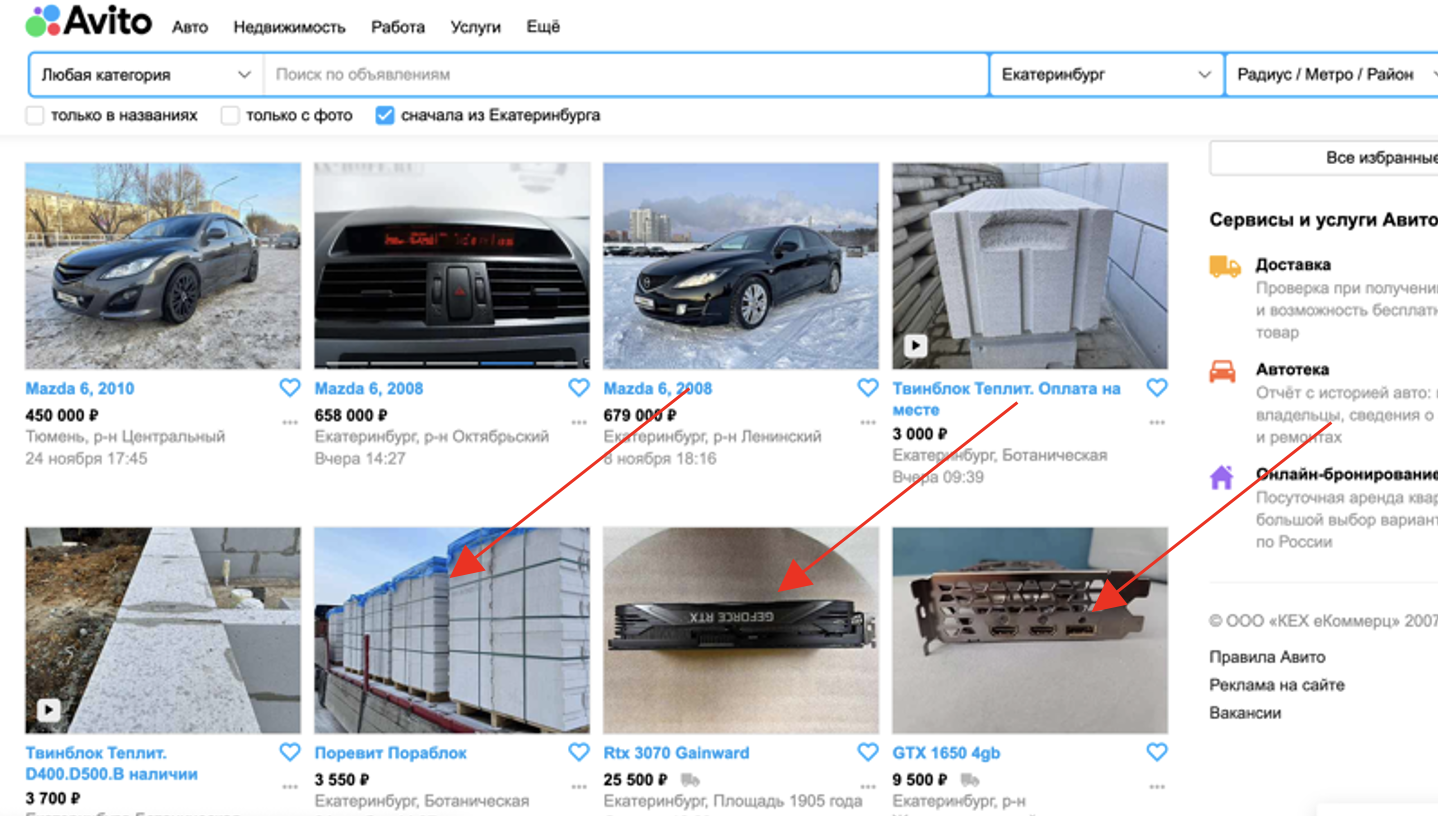The height and width of the screenshot is (816, 1438).
Task: Open more options for the 3 000 ₽ Твинблок
Action: click(1157, 423)
